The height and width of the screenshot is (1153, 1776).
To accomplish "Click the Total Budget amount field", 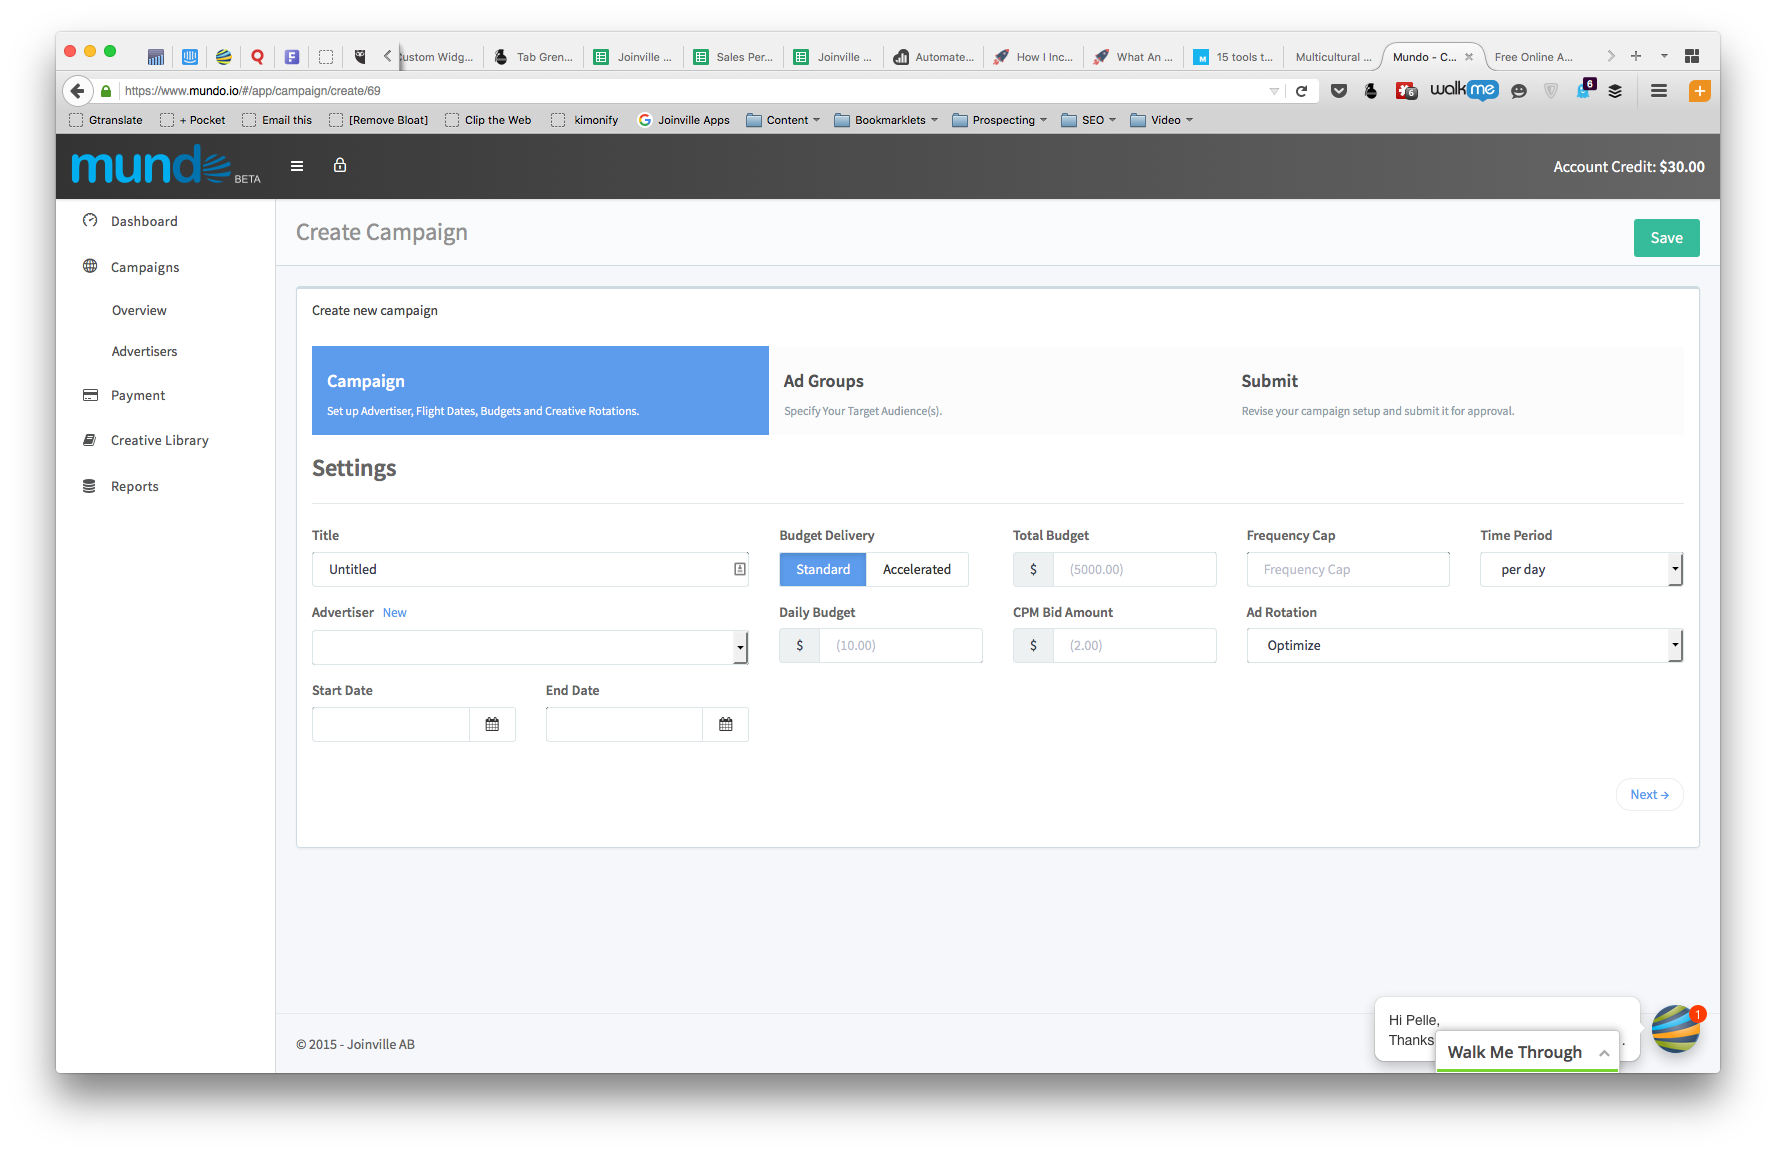I will [x=1135, y=569].
